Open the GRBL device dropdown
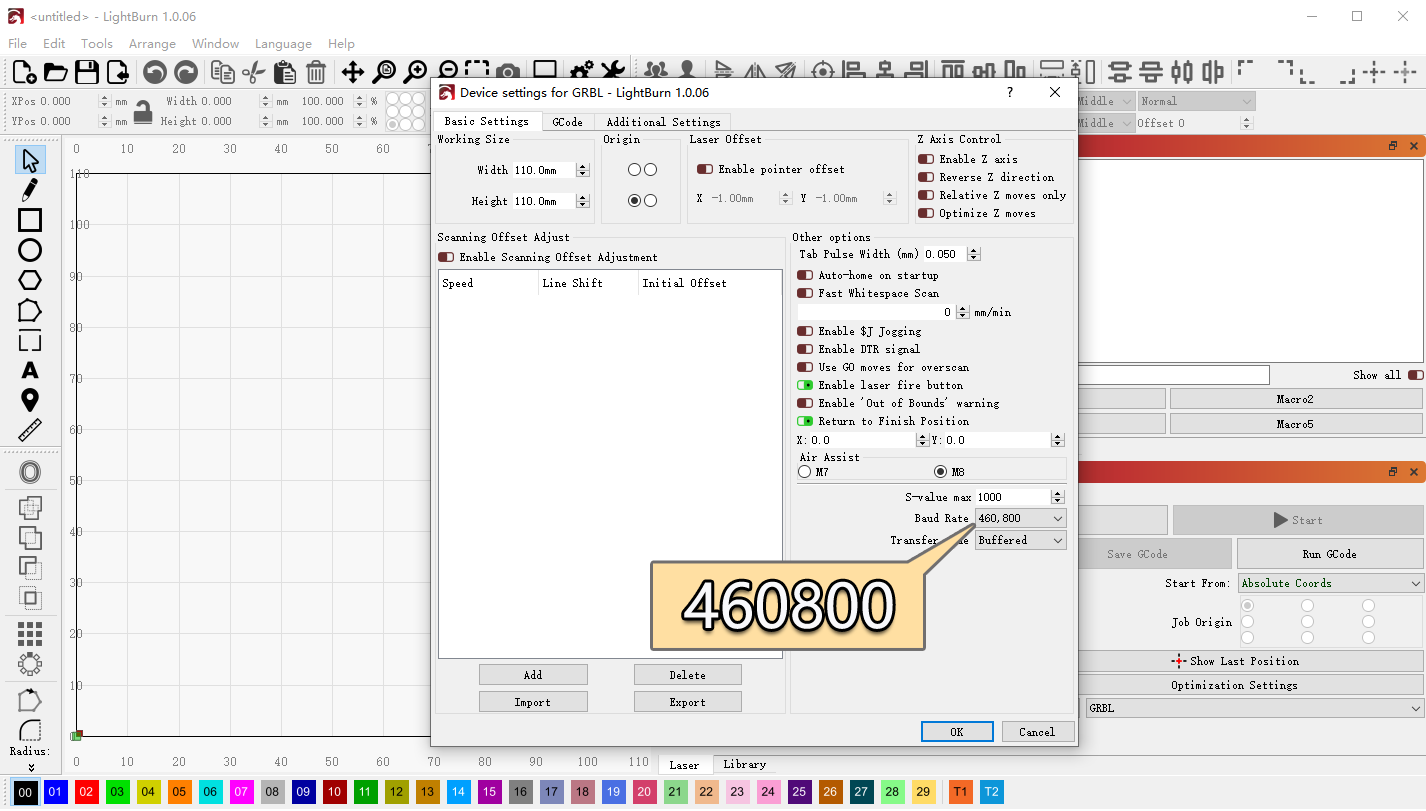The image size is (1426, 811). tap(1255, 708)
